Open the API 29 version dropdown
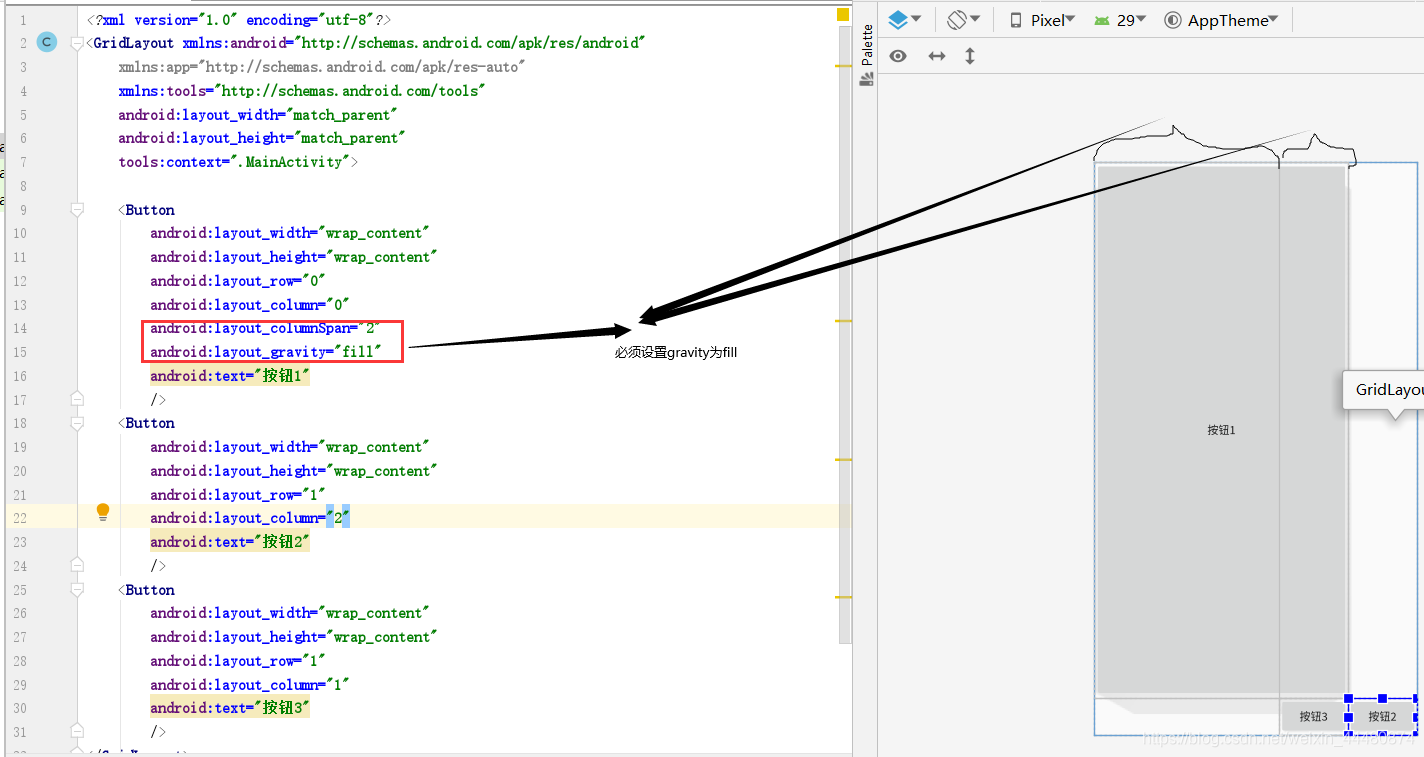The height and width of the screenshot is (757, 1424). (x=1120, y=20)
